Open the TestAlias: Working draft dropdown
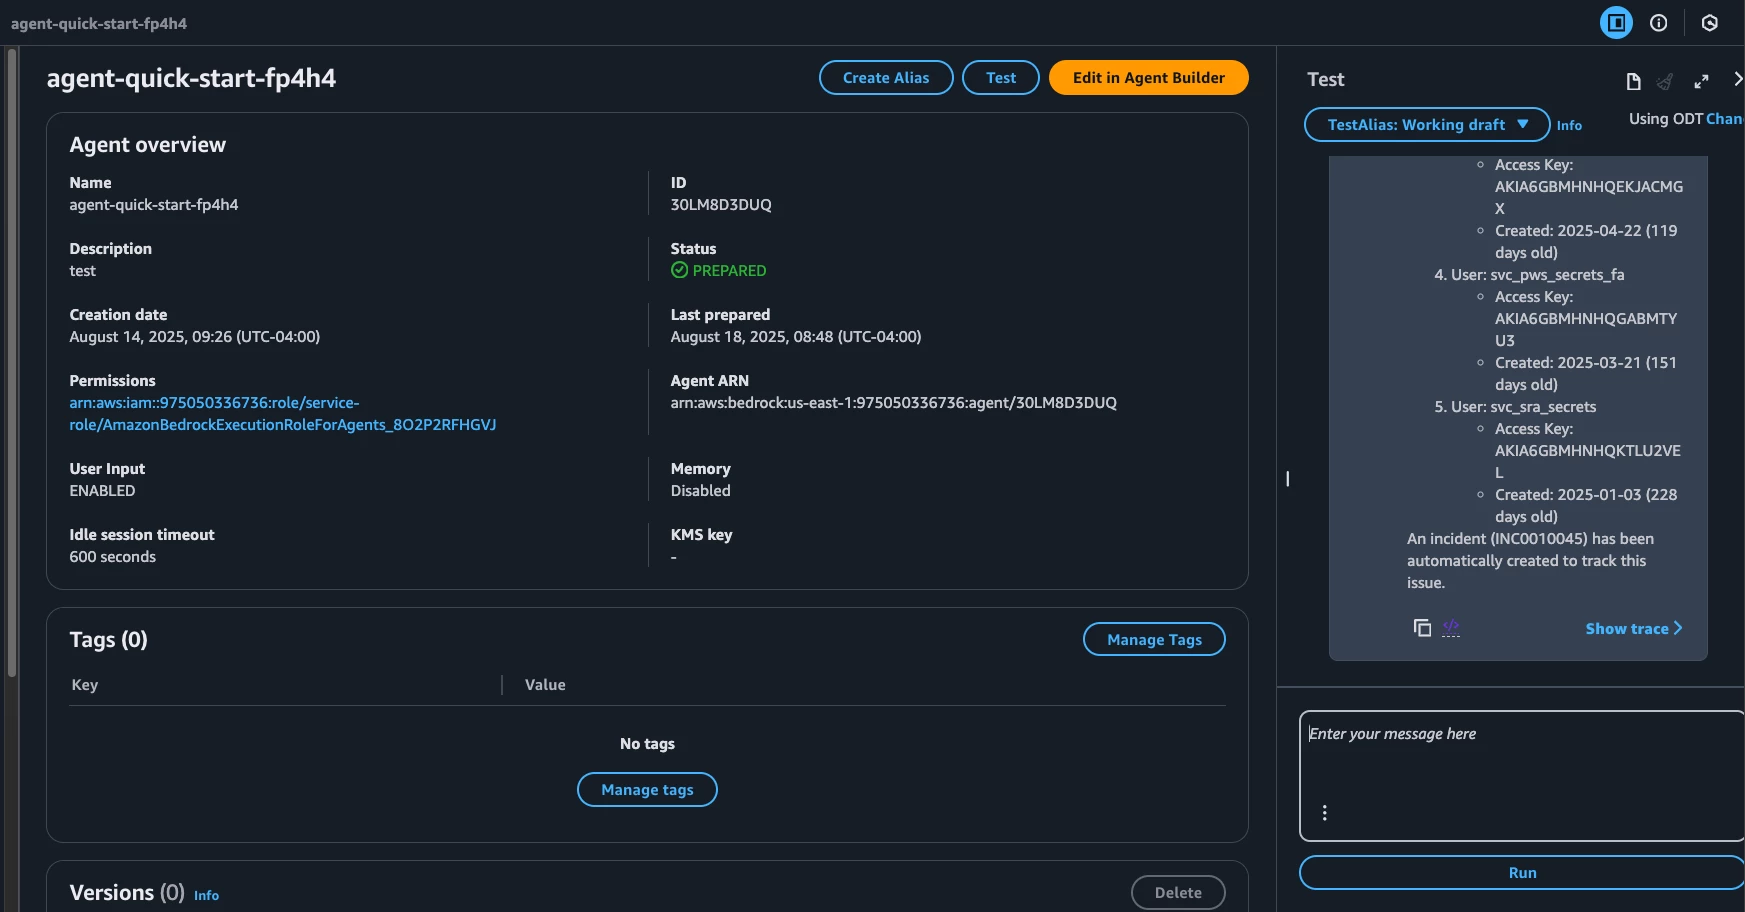The image size is (1745, 912). click(1427, 125)
